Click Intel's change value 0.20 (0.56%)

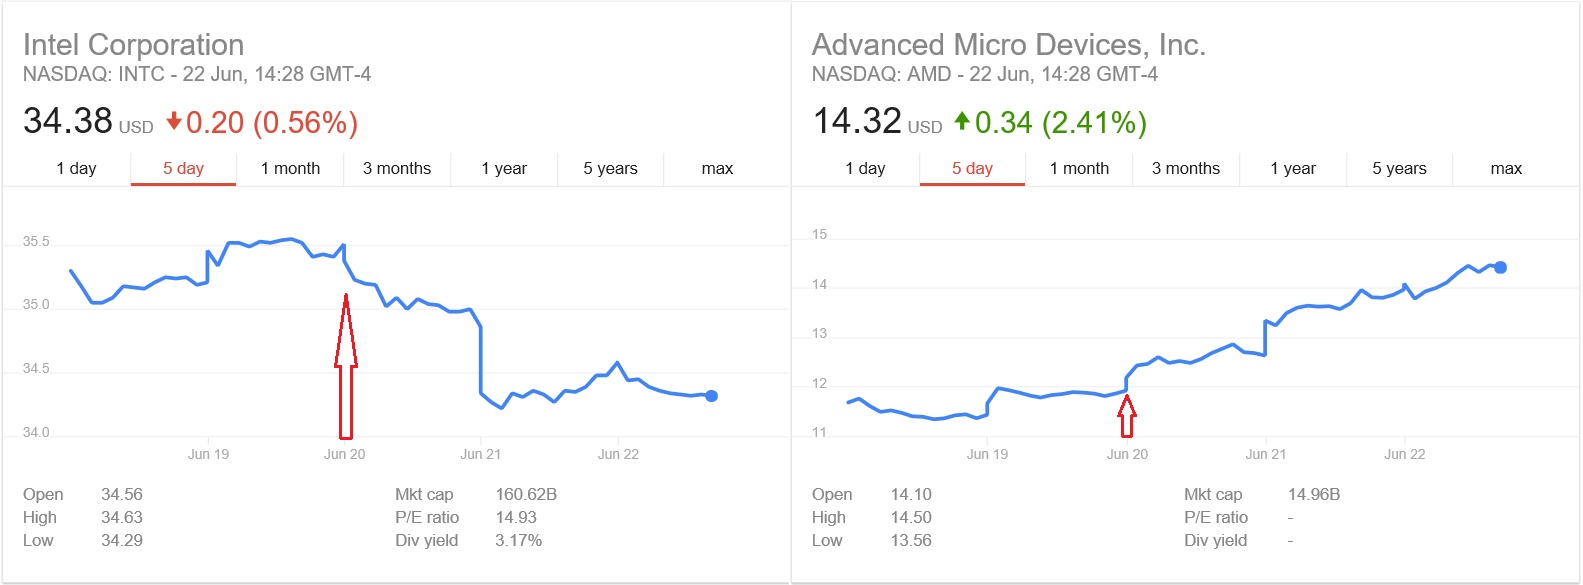[272, 123]
